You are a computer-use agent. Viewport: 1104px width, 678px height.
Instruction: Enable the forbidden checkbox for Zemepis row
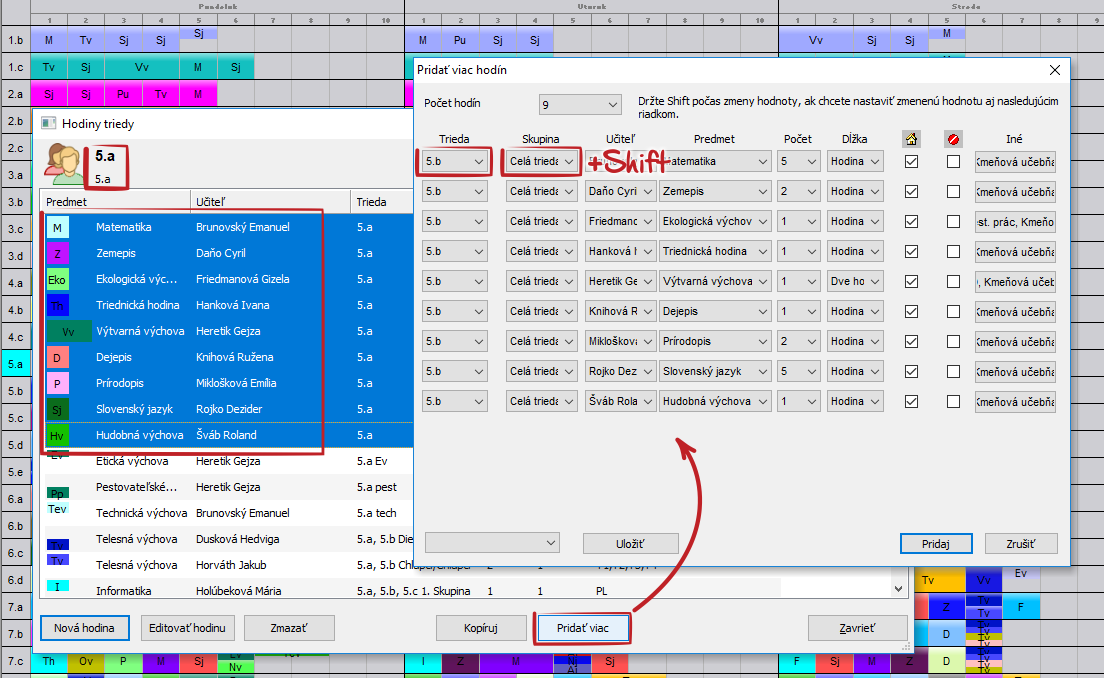(x=953, y=191)
